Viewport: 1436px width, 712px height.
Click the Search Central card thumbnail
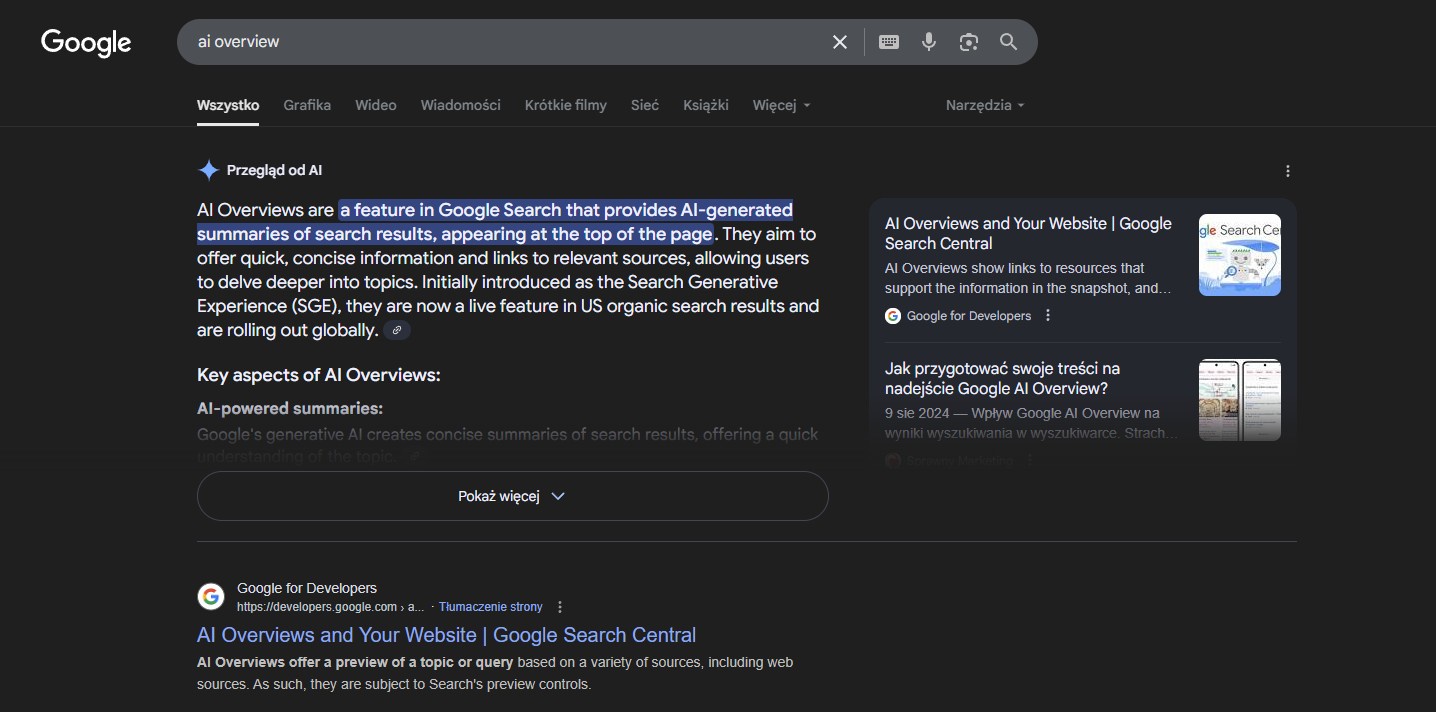pos(1239,255)
